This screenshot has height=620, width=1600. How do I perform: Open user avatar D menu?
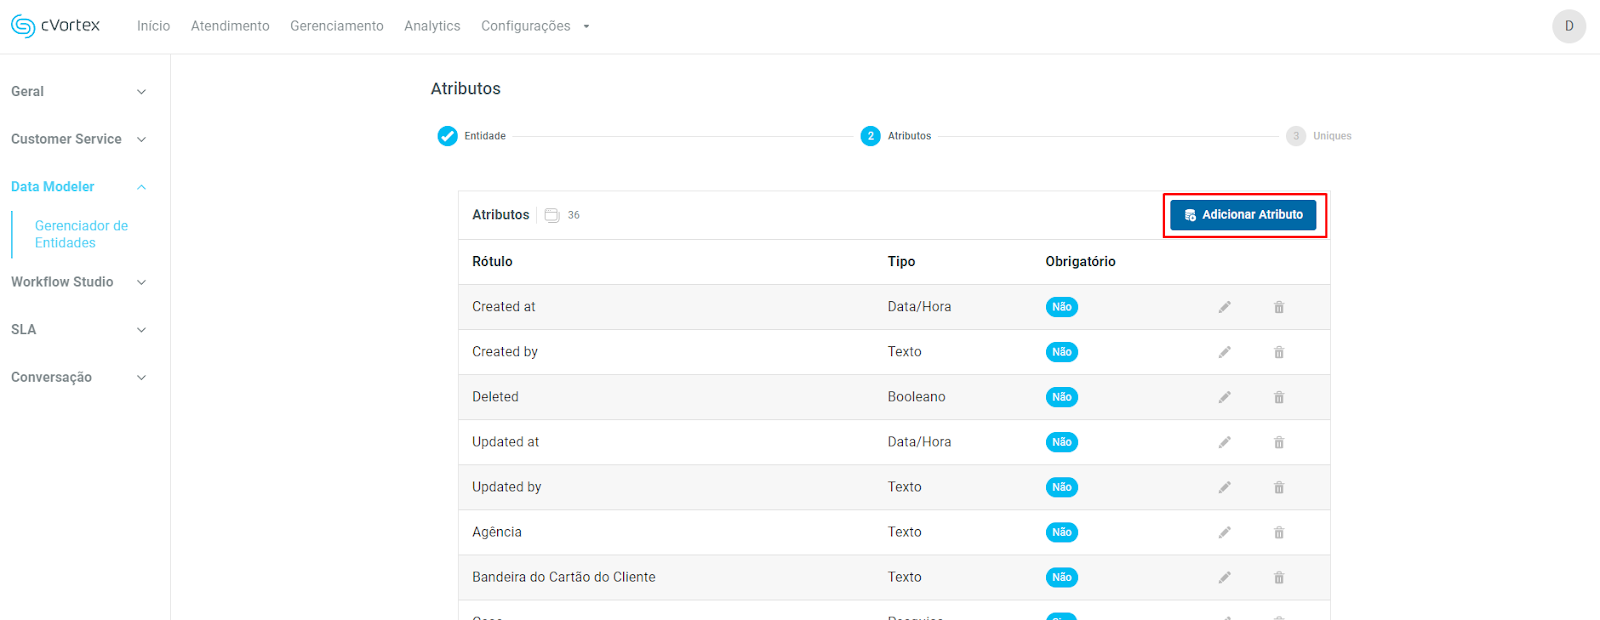click(1568, 26)
